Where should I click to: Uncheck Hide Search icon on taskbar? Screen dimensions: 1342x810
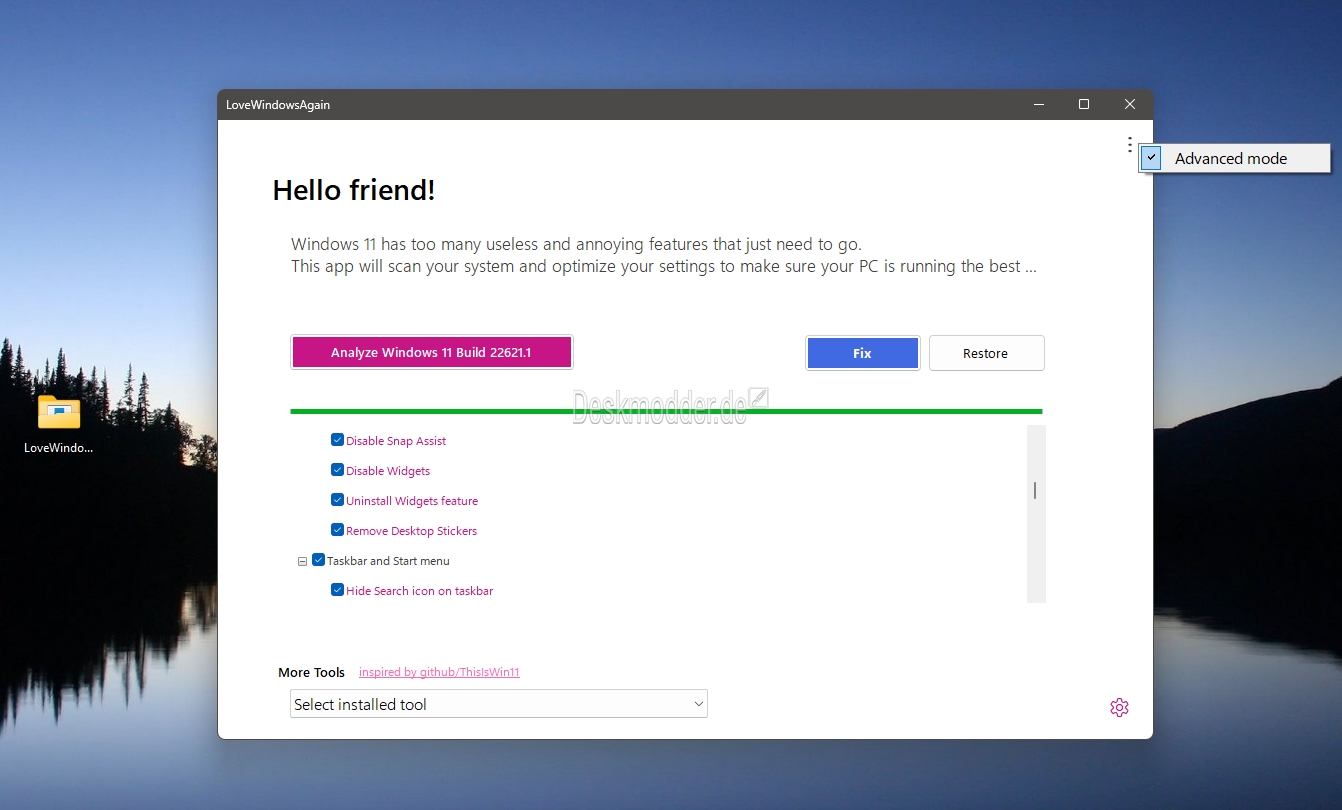pos(337,590)
